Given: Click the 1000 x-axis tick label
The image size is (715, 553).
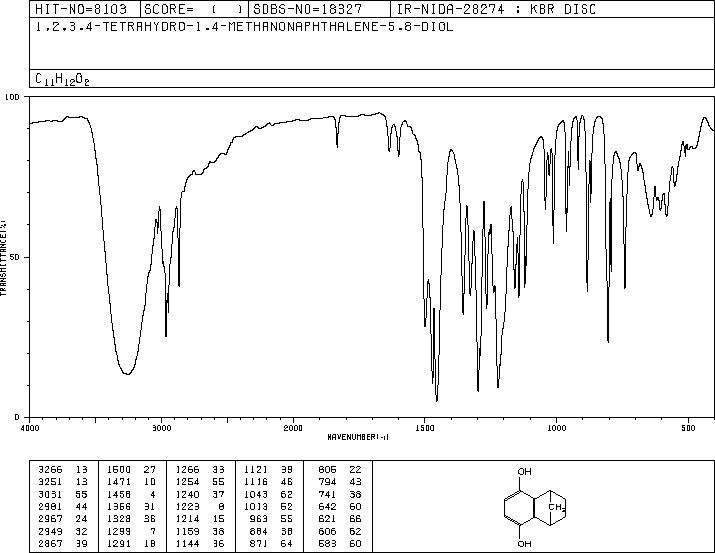Looking at the screenshot, I should pyautogui.click(x=556, y=428).
